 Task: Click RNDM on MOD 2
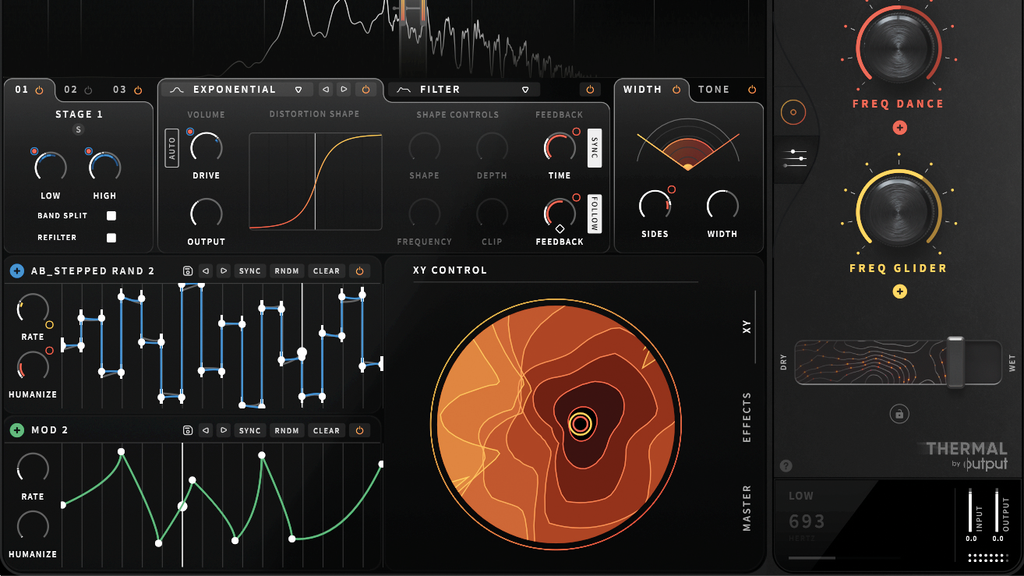coord(287,430)
